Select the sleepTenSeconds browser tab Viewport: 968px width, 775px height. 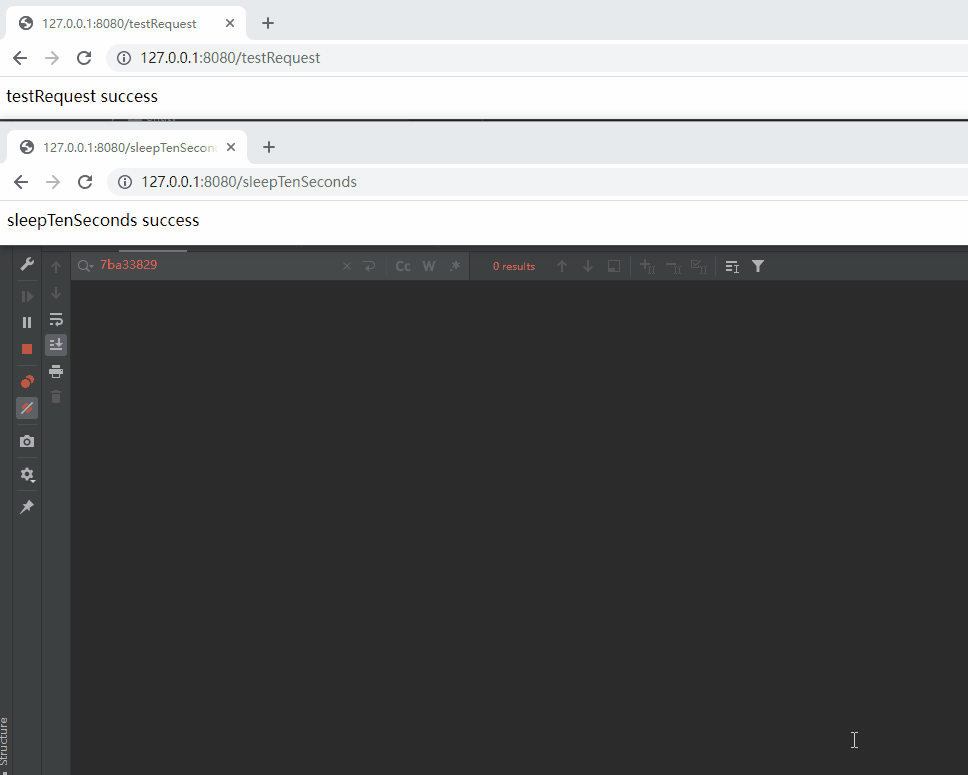point(127,148)
